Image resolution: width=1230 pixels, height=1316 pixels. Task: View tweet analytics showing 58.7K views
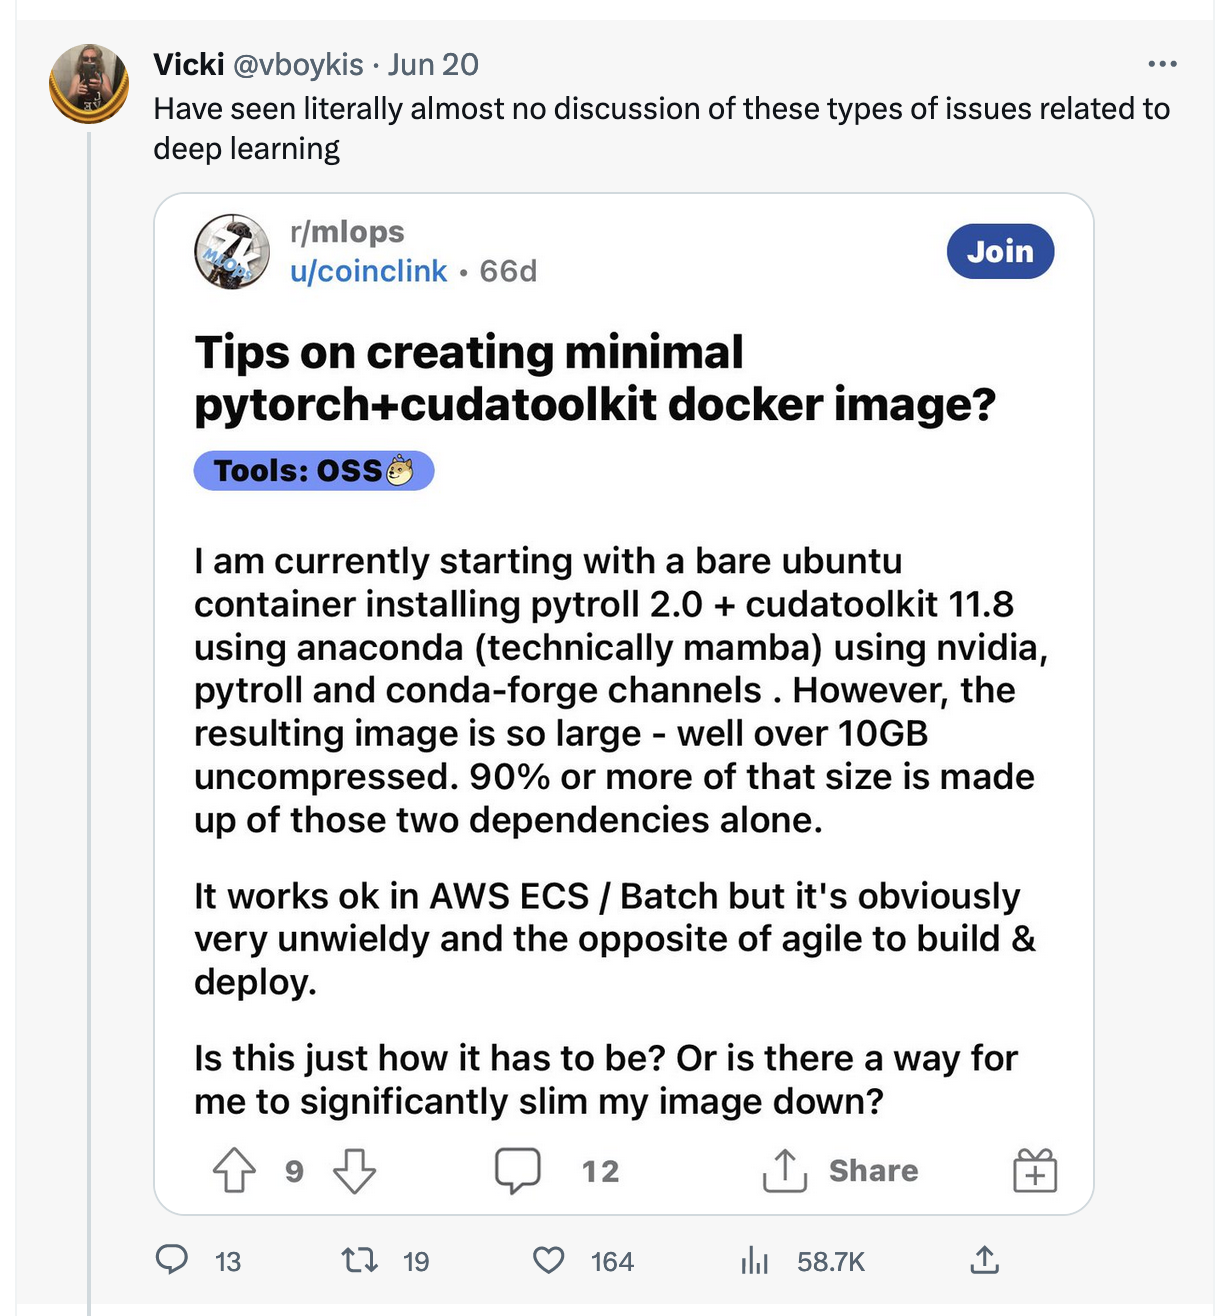click(802, 1261)
